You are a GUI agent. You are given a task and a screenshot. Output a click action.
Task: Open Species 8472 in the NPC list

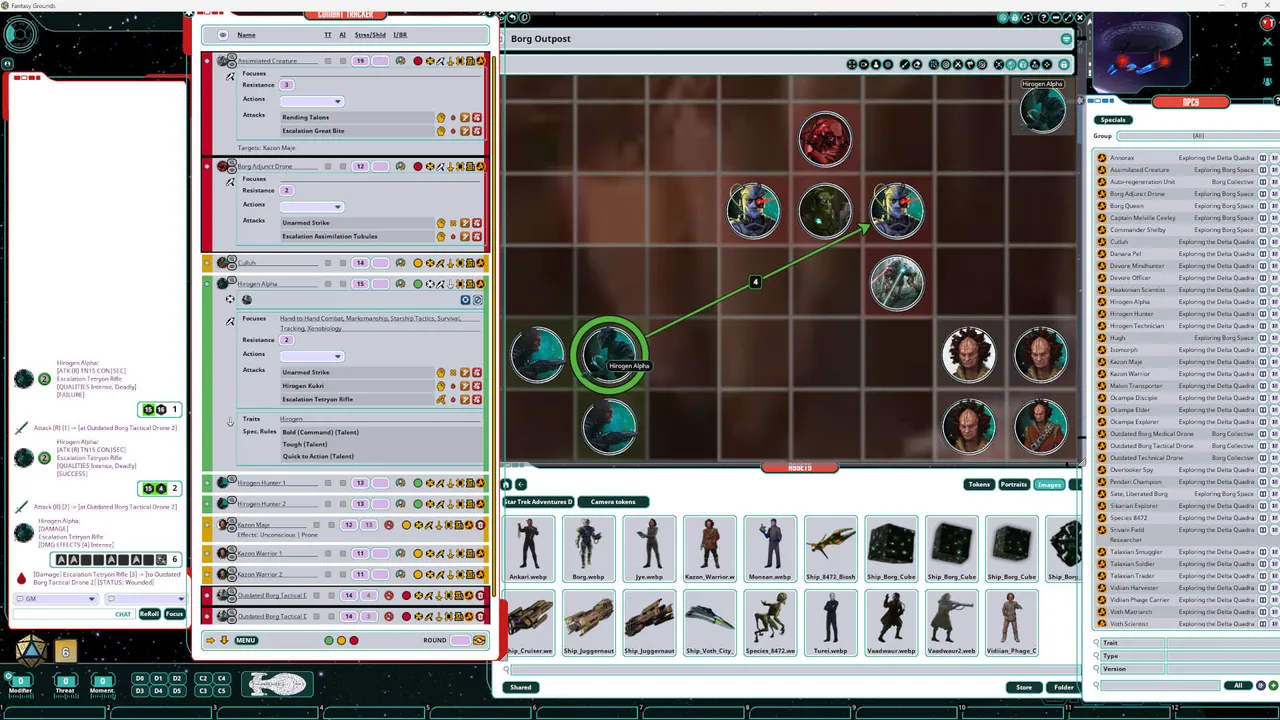[1129, 518]
